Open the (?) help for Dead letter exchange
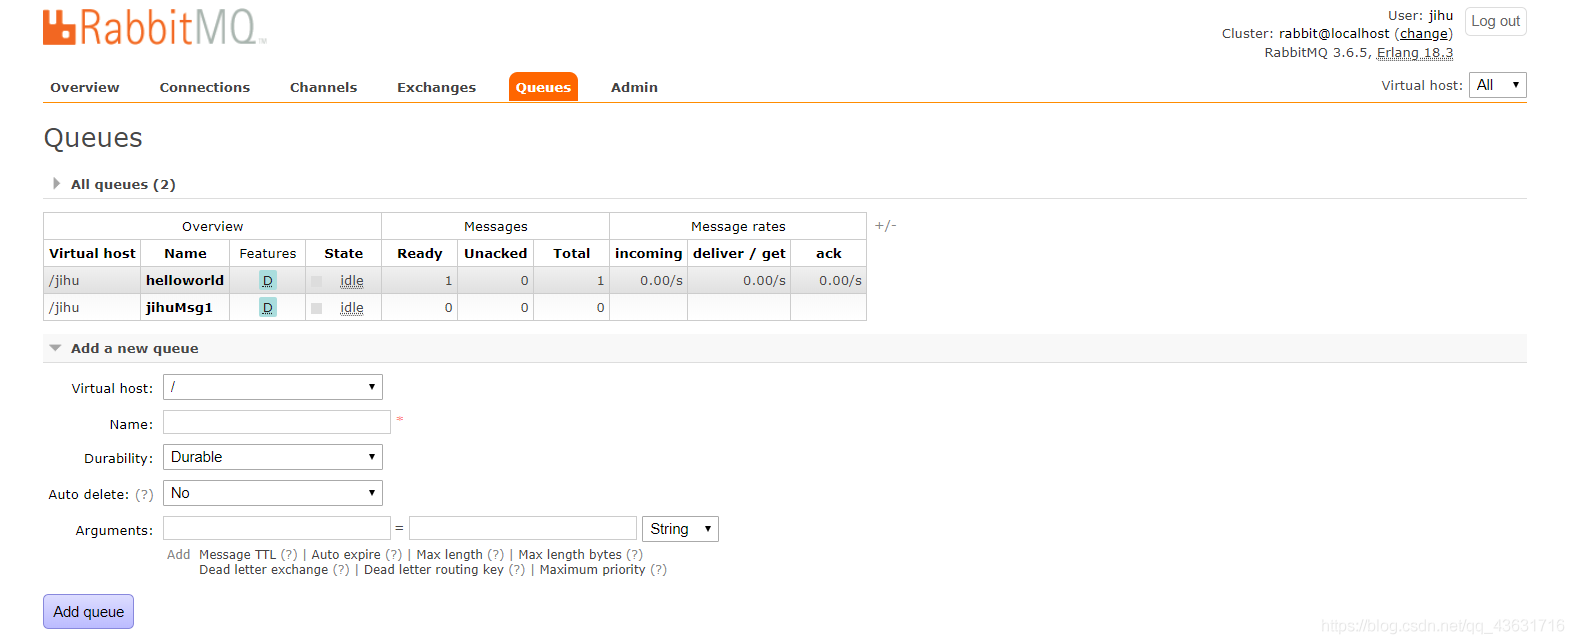 click(x=341, y=570)
